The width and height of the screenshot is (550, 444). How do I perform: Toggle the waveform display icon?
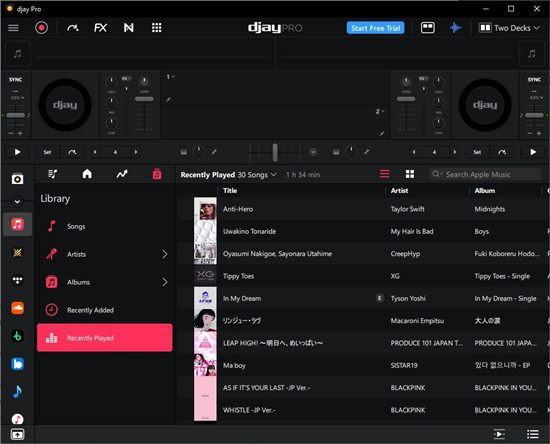455,28
